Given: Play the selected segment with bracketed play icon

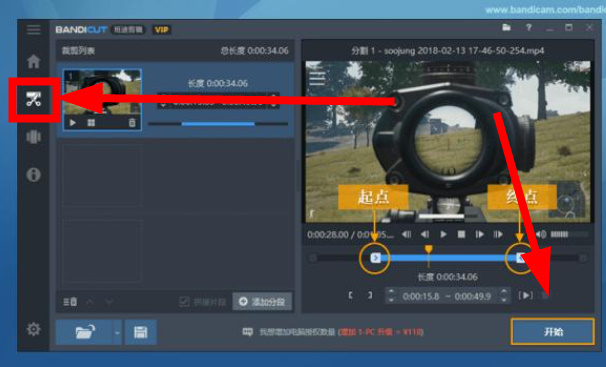Looking at the screenshot, I should coord(526,296).
